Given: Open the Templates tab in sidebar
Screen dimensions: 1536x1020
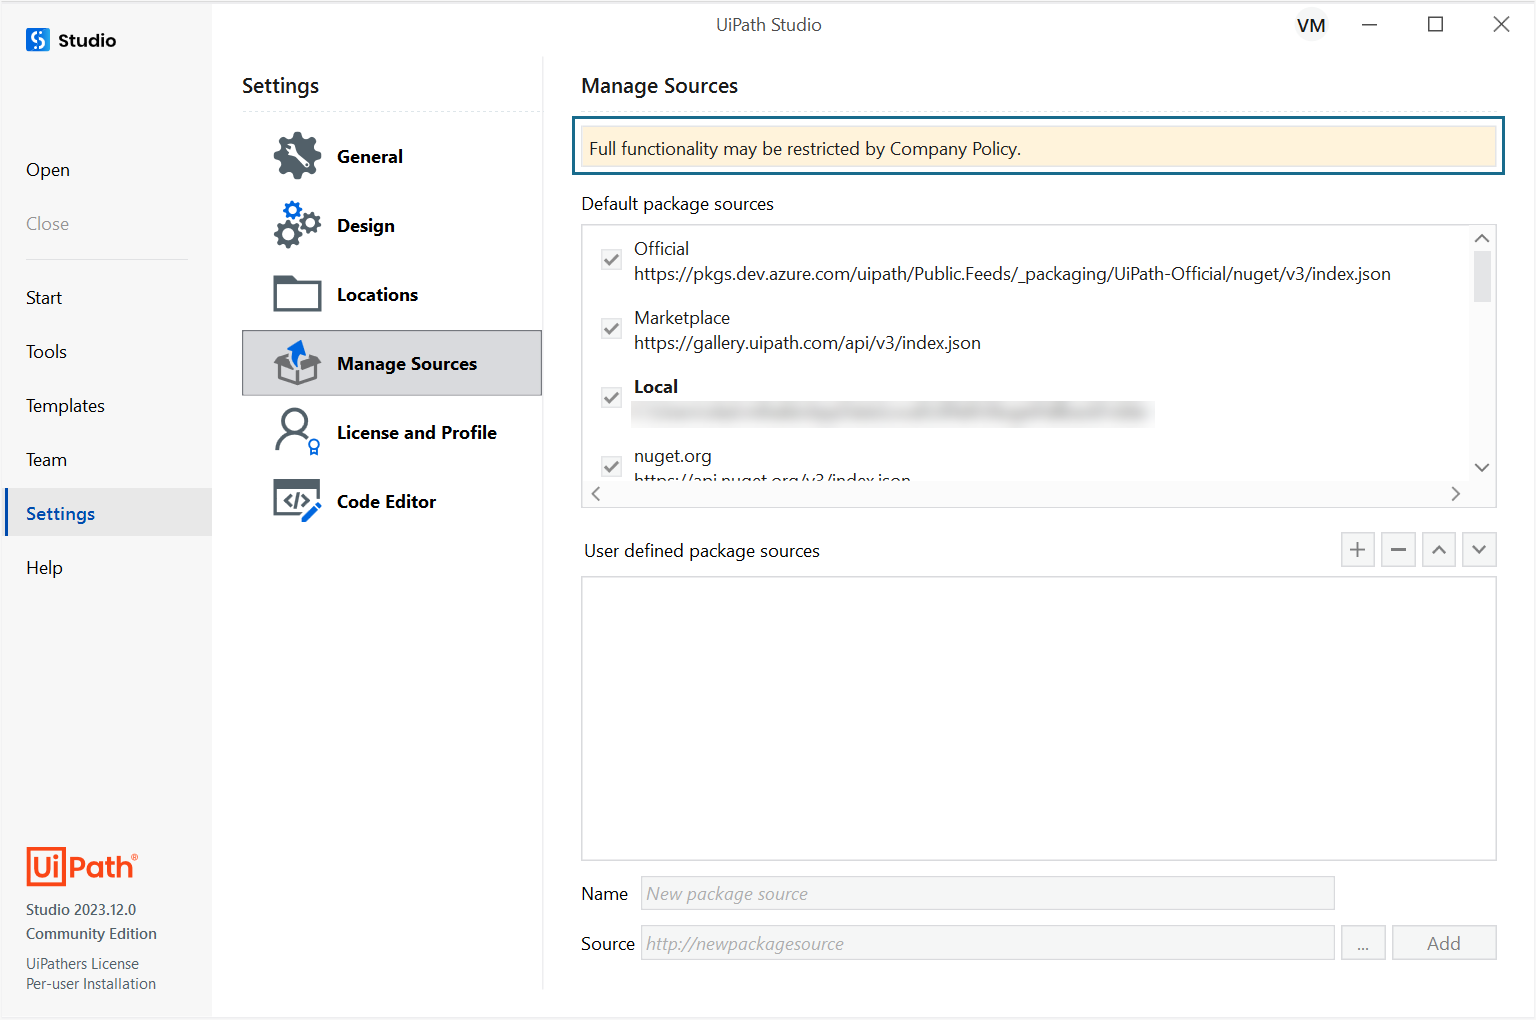Looking at the screenshot, I should (65, 406).
